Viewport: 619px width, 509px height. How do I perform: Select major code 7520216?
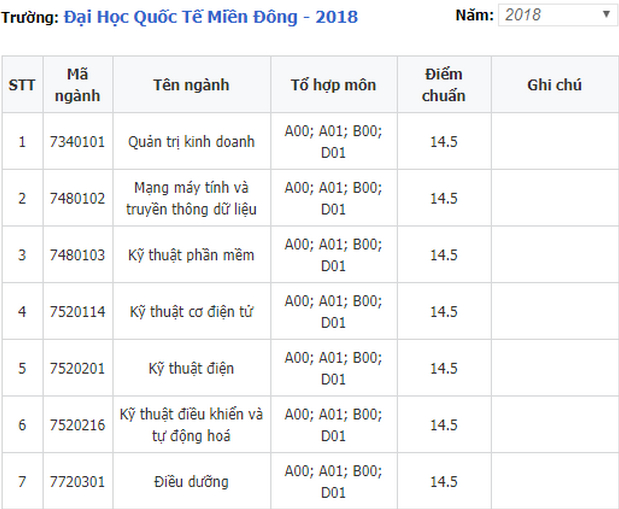tap(77, 425)
